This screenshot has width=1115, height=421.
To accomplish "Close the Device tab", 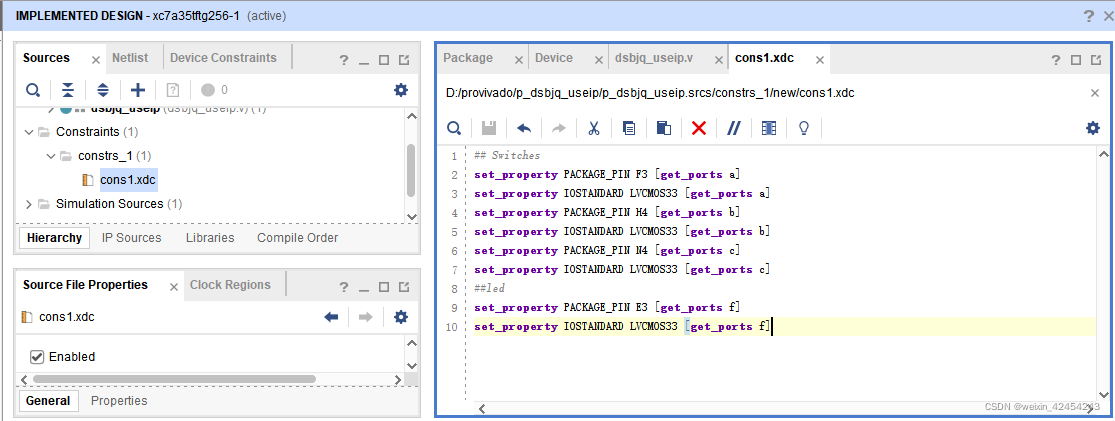I will [x=598, y=60].
